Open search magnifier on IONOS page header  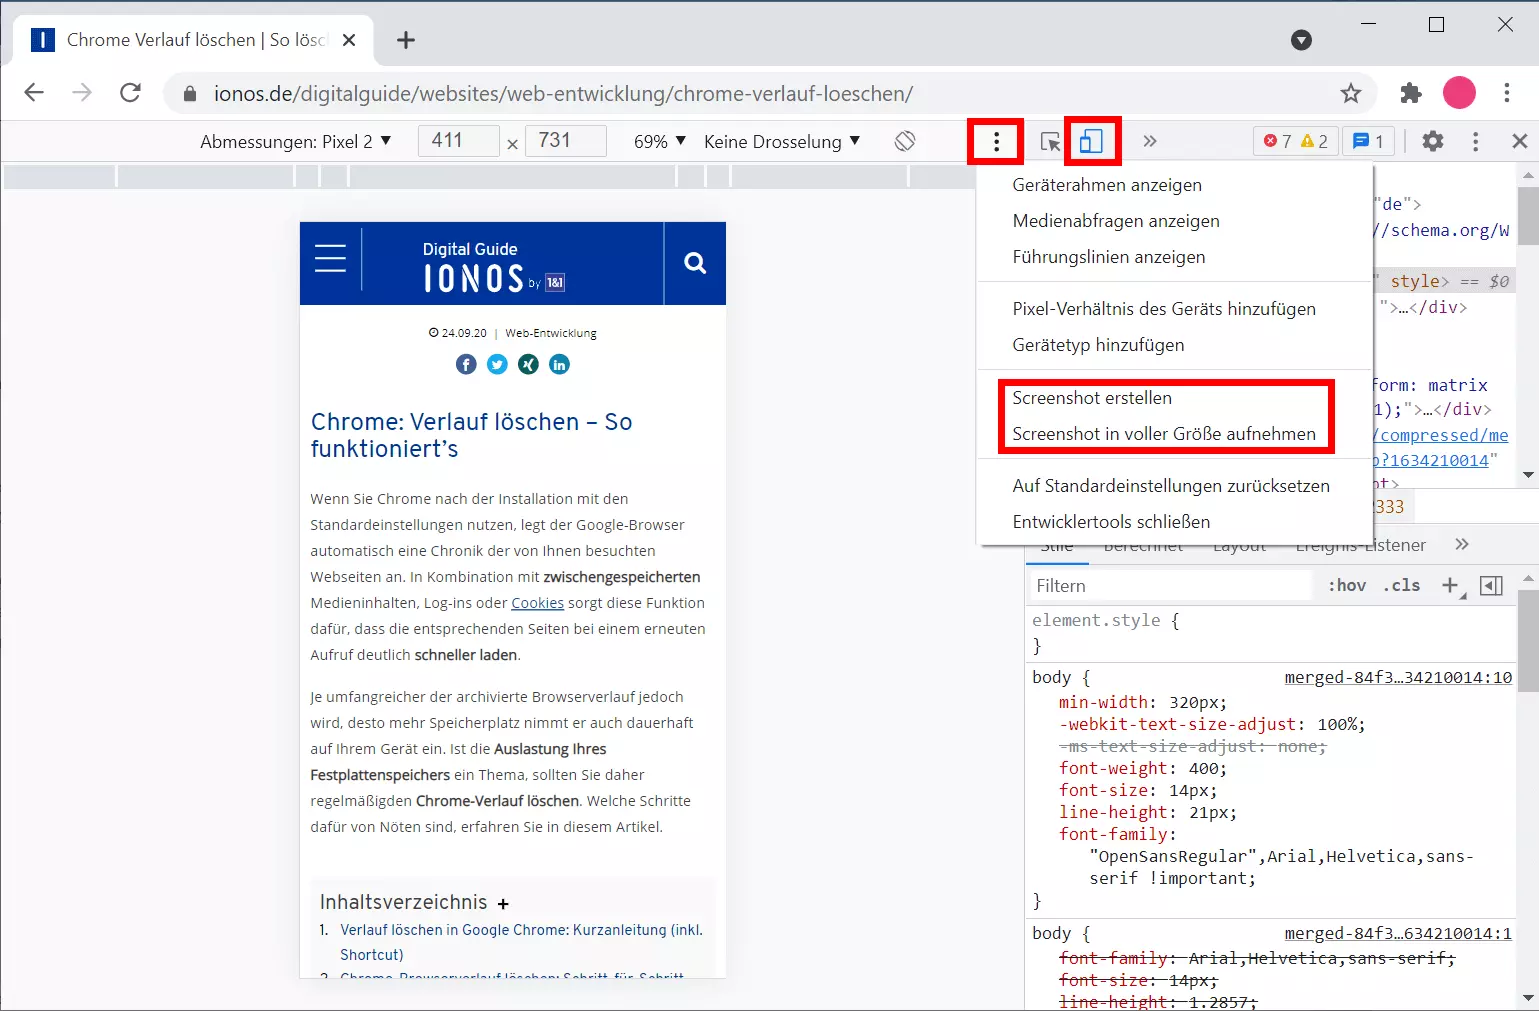tap(695, 263)
